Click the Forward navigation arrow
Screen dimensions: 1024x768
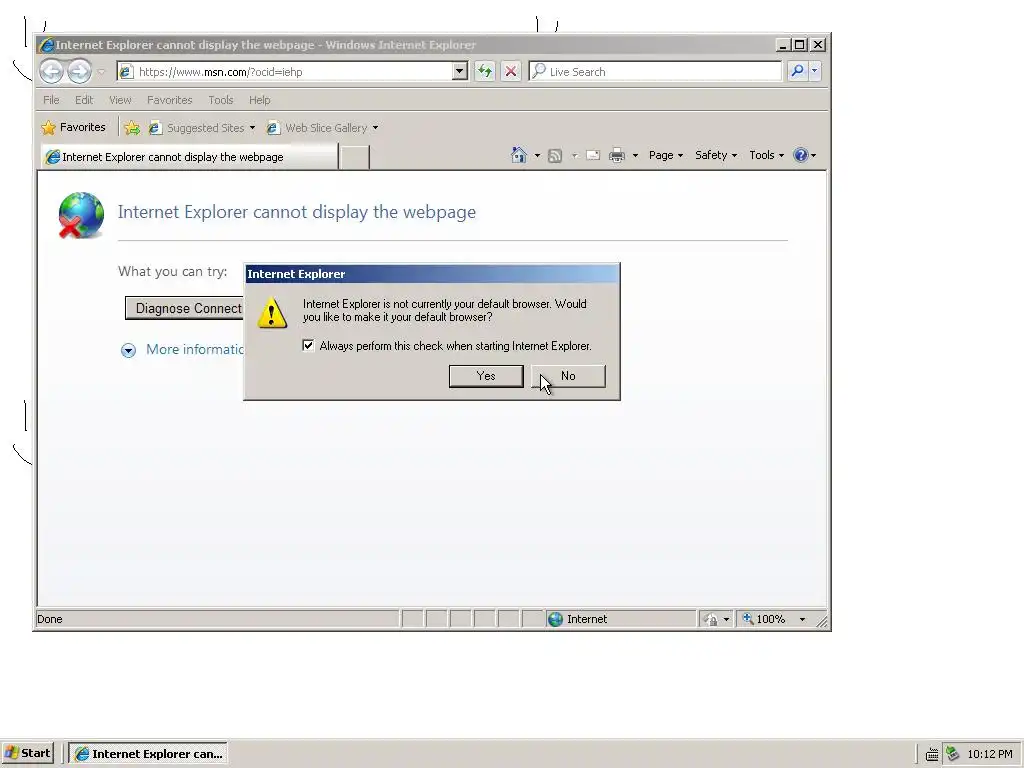(80, 71)
